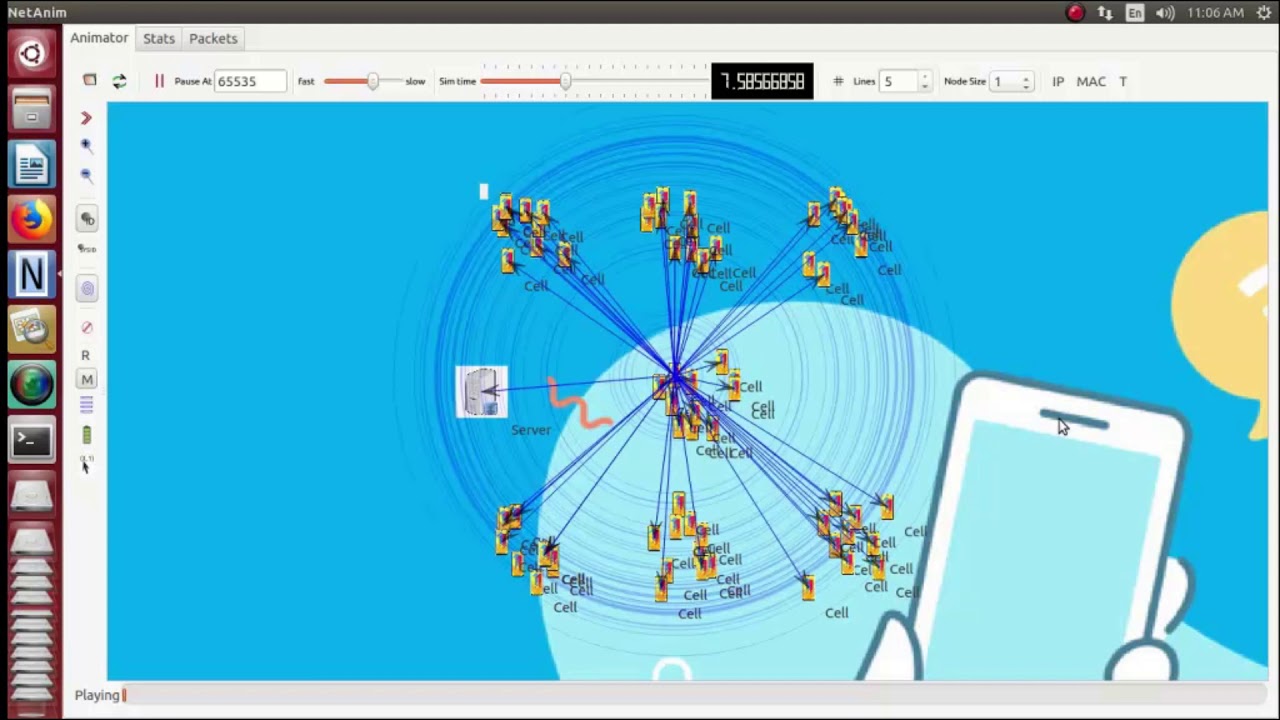
Task: Click the simulation time display
Action: [x=762, y=81]
